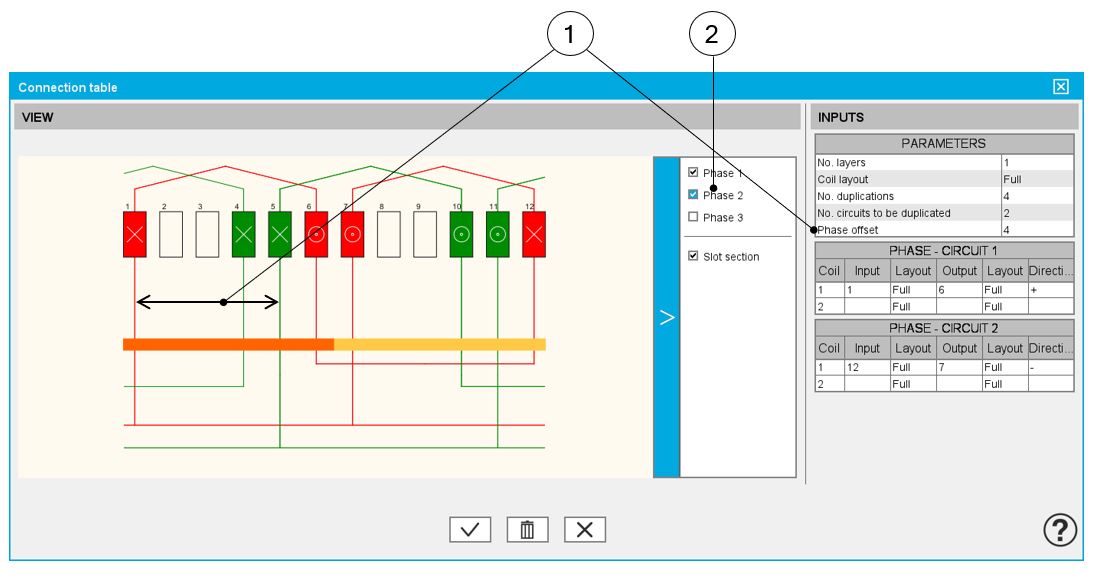This screenshot has width=1106, height=581.
Task: Click red slot 6 with dot symbol
Action: [316, 235]
